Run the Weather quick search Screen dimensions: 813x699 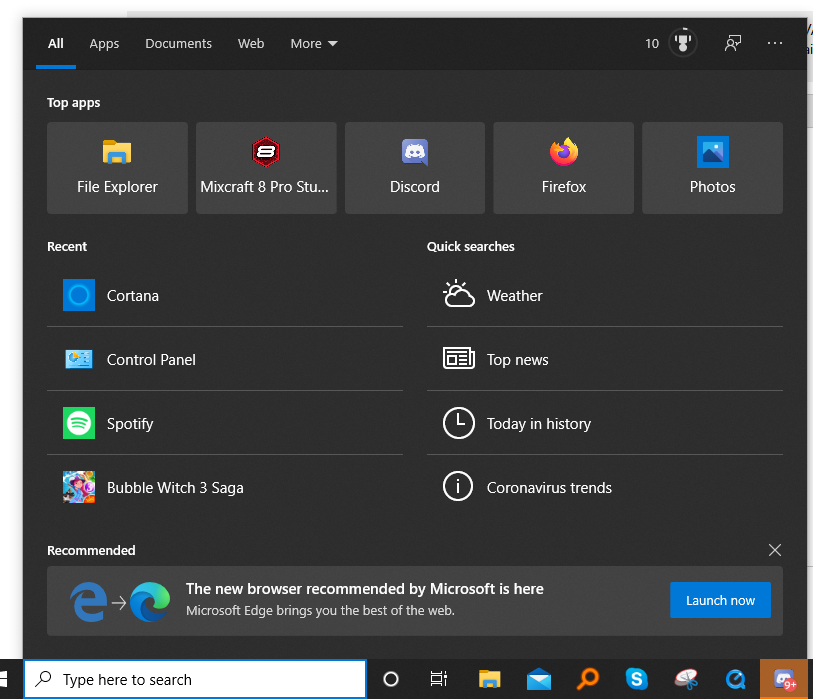(x=605, y=296)
